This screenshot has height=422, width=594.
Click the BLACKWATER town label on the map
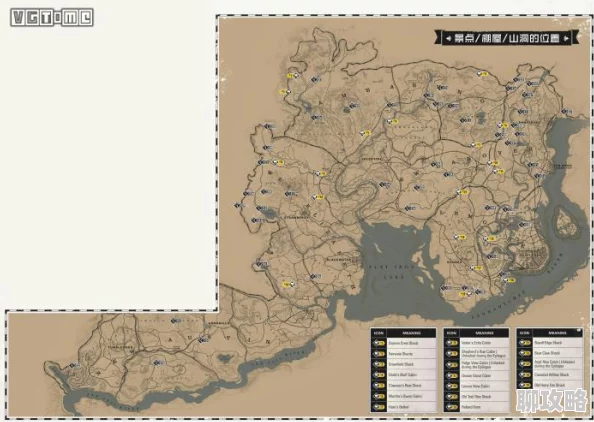point(339,260)
